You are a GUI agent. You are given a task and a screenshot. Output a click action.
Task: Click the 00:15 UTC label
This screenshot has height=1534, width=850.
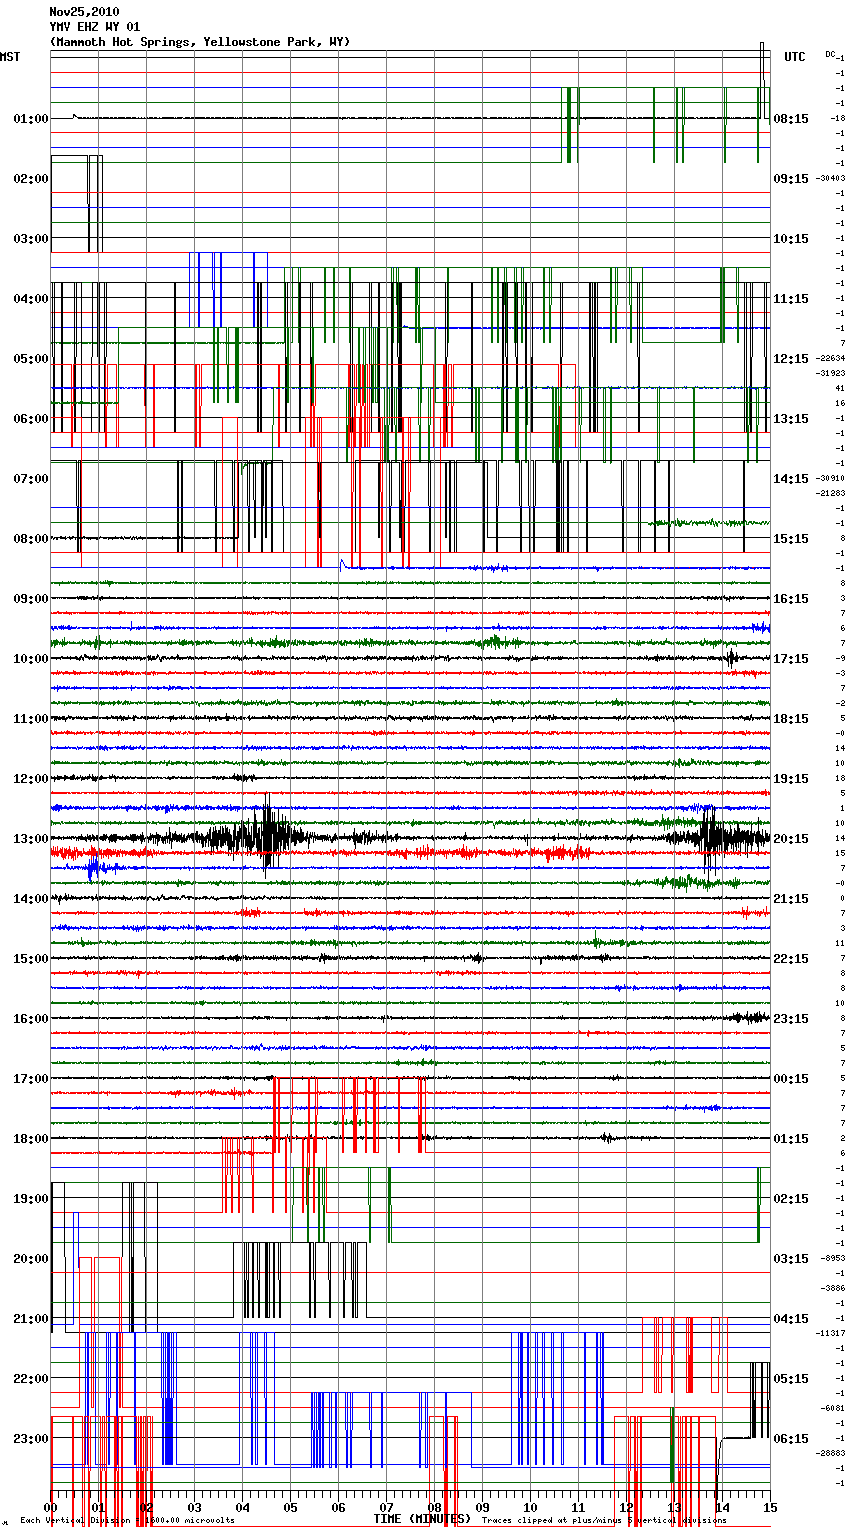pyautogui.click(x=791, y=1079)
